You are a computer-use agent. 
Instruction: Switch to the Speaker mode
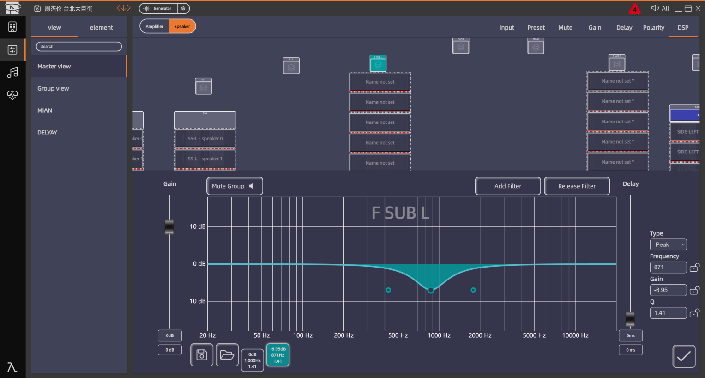182,27
